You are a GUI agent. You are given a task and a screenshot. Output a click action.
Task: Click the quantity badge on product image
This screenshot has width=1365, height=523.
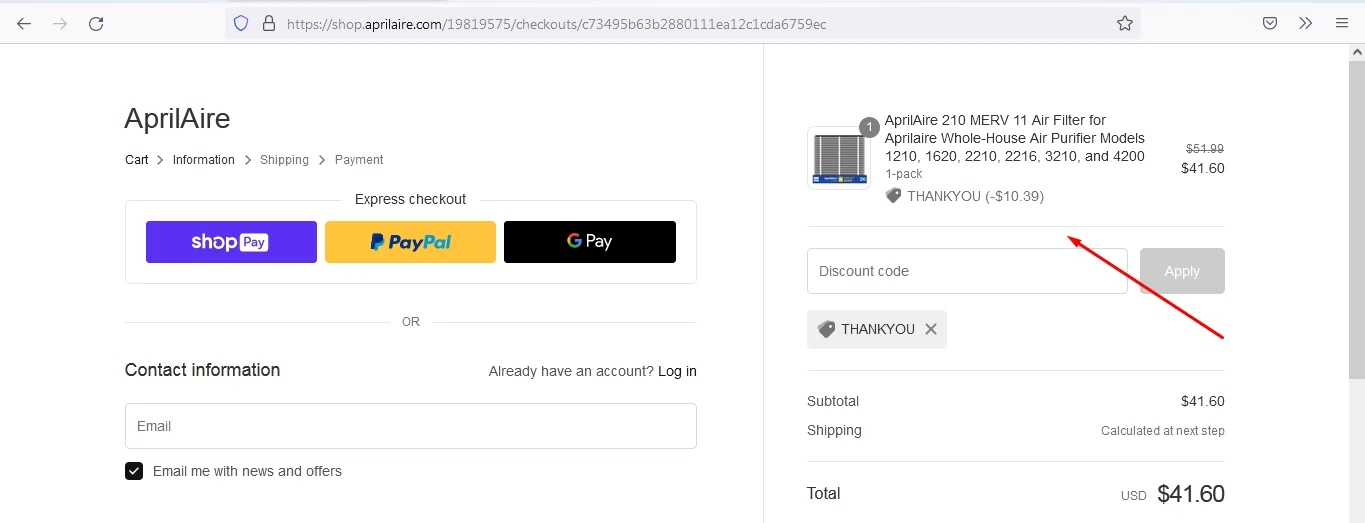(869, 127)
